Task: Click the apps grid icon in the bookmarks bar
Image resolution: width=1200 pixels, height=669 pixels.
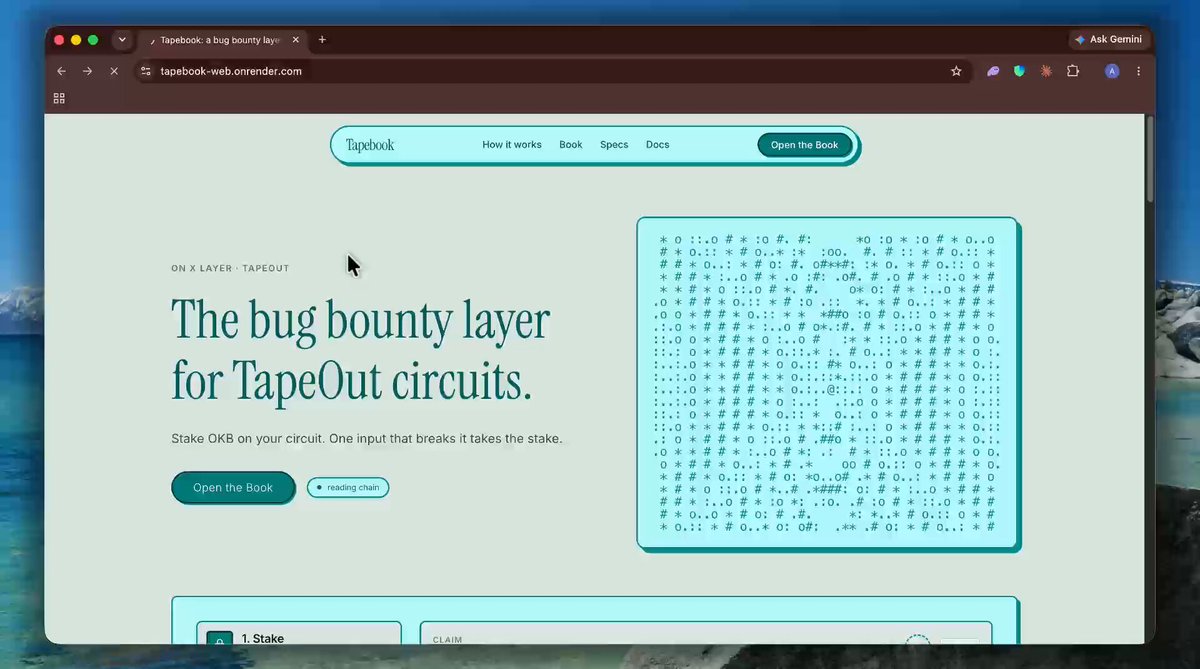Action: [59, 98]
